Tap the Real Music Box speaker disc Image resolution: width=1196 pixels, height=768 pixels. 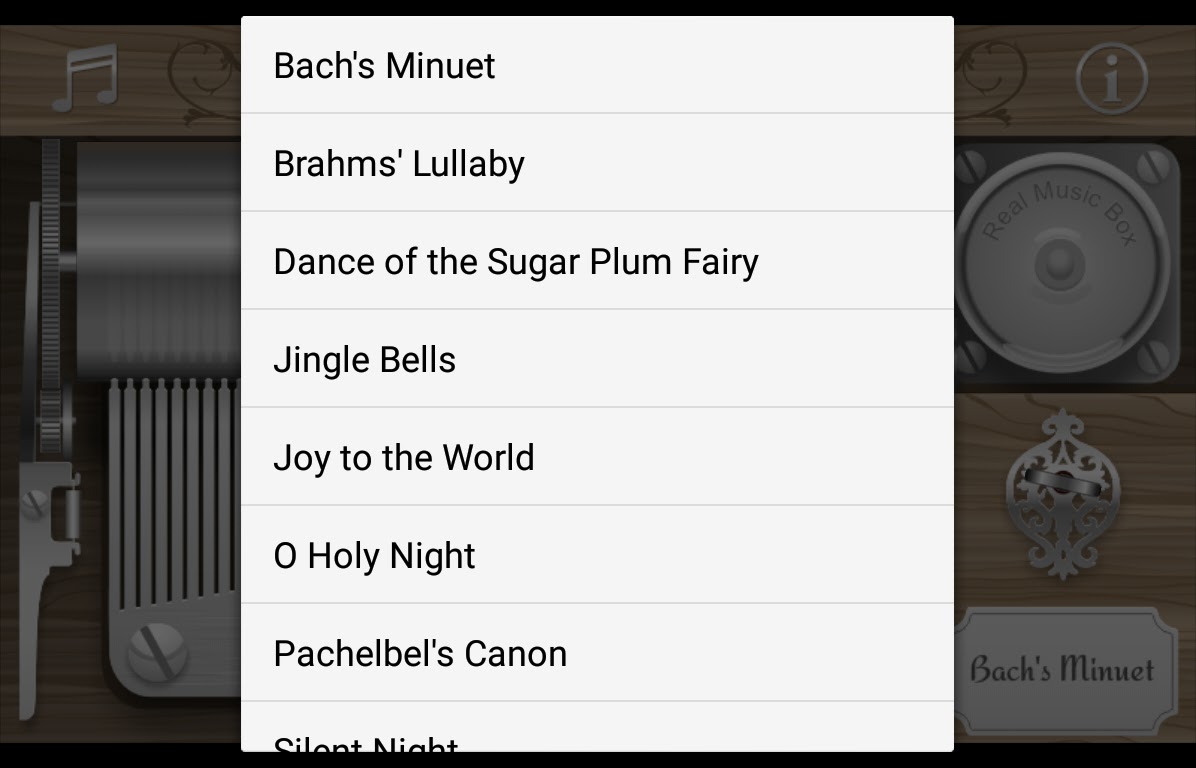click(1059, 262)
